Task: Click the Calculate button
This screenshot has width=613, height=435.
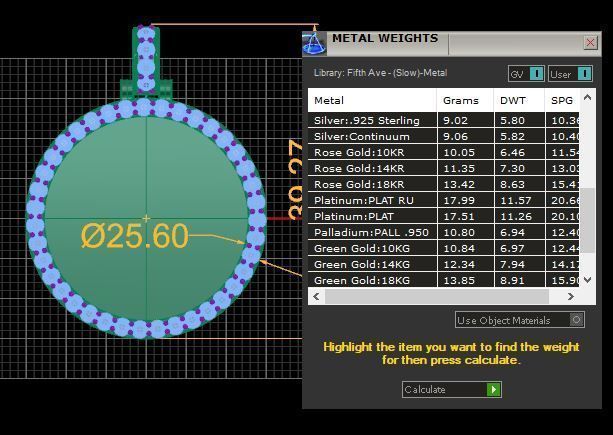Action: click(452, 390)
